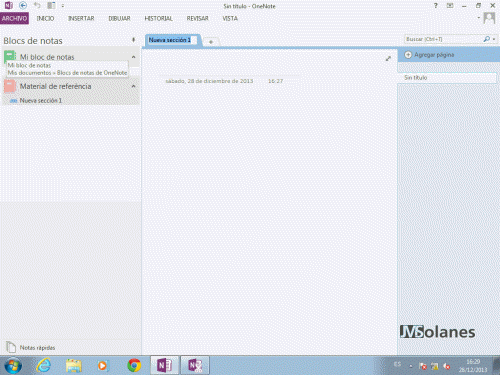Toggle the dock to desktop icon
Image resolution: width=500 pixels, height=375 pixels.
pos(51,5)
